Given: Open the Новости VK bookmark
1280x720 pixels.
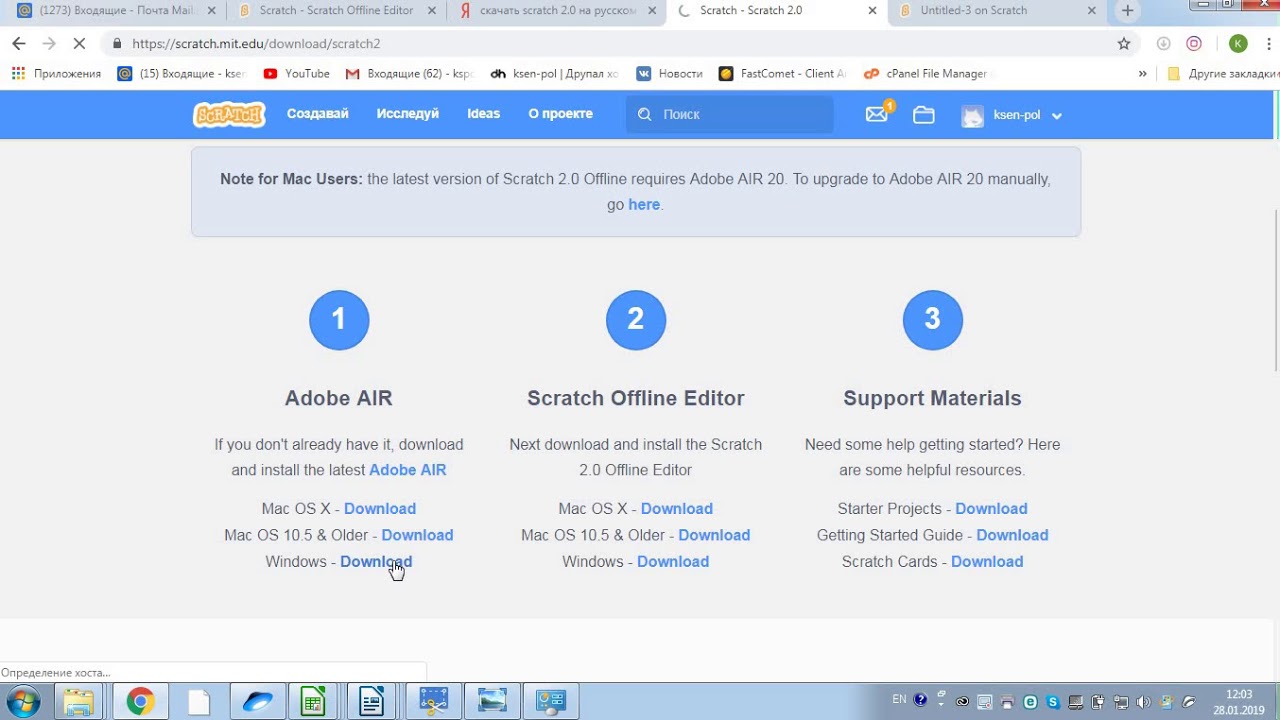Looking at the screenshot, I should point(669,74).
